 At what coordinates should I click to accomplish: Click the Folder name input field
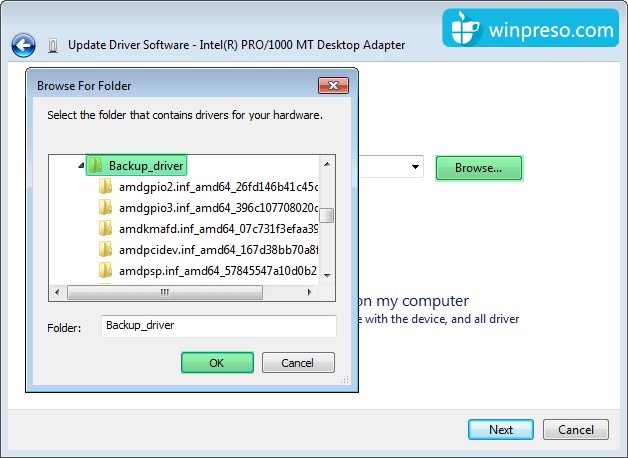pyautogui.click(x=219, y=326)
